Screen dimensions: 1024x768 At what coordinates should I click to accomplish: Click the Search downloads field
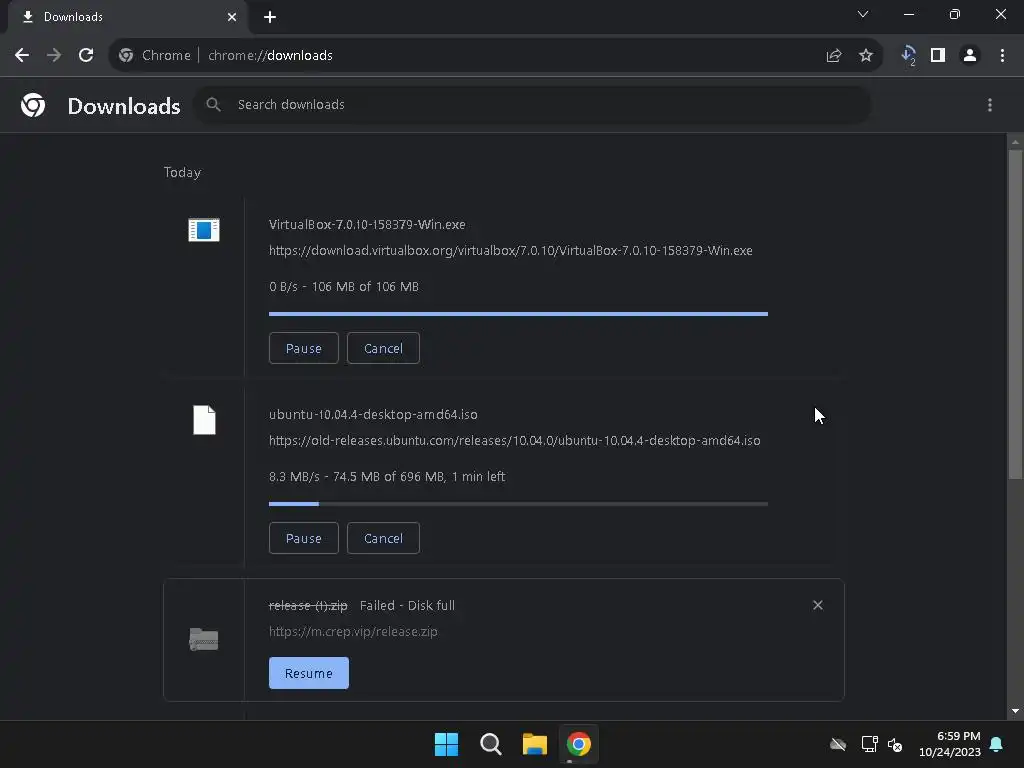pos(532,104)
